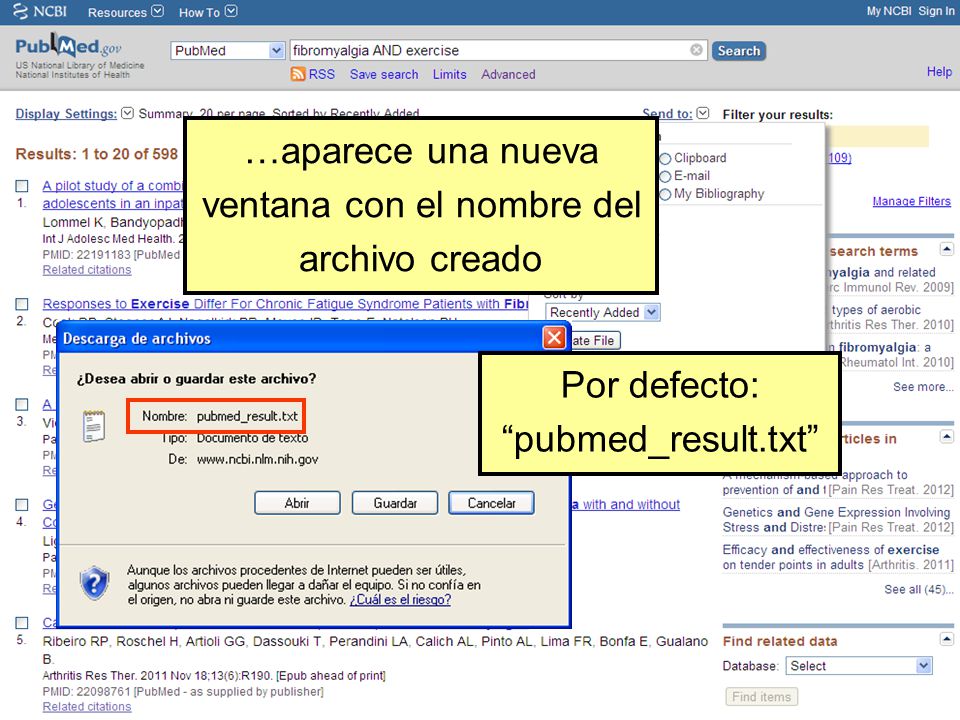The image size is (960, 720).
Task: Open the Advanced search link
Action: coord(508,74)
